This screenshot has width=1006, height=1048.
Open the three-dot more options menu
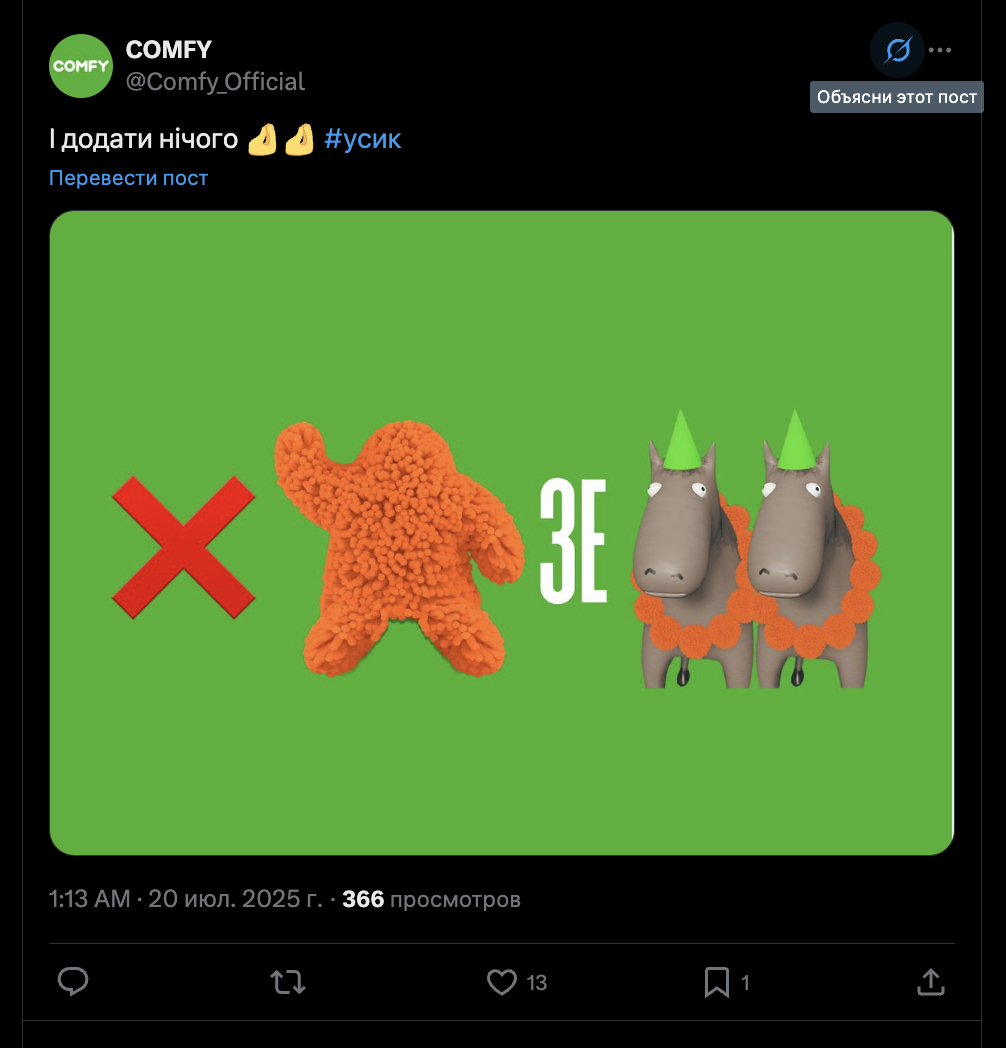(x=940, y=50)
